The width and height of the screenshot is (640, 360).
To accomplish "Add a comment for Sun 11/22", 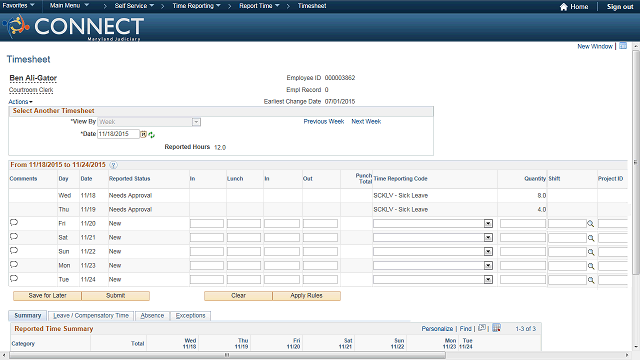I will click(x=14, y=251).
